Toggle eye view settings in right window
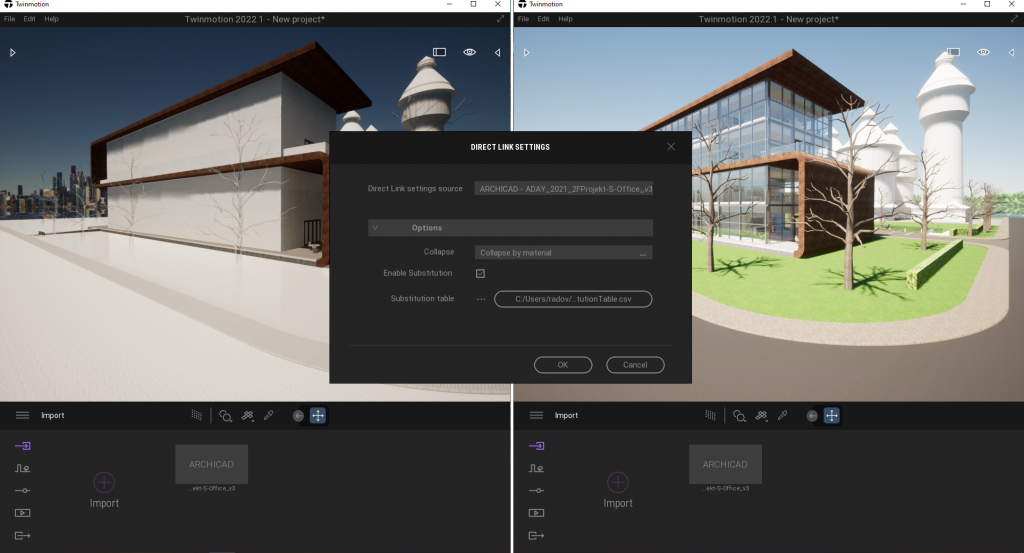Image resolution: width=1024 pixels, height=553 pixels. 984,52
